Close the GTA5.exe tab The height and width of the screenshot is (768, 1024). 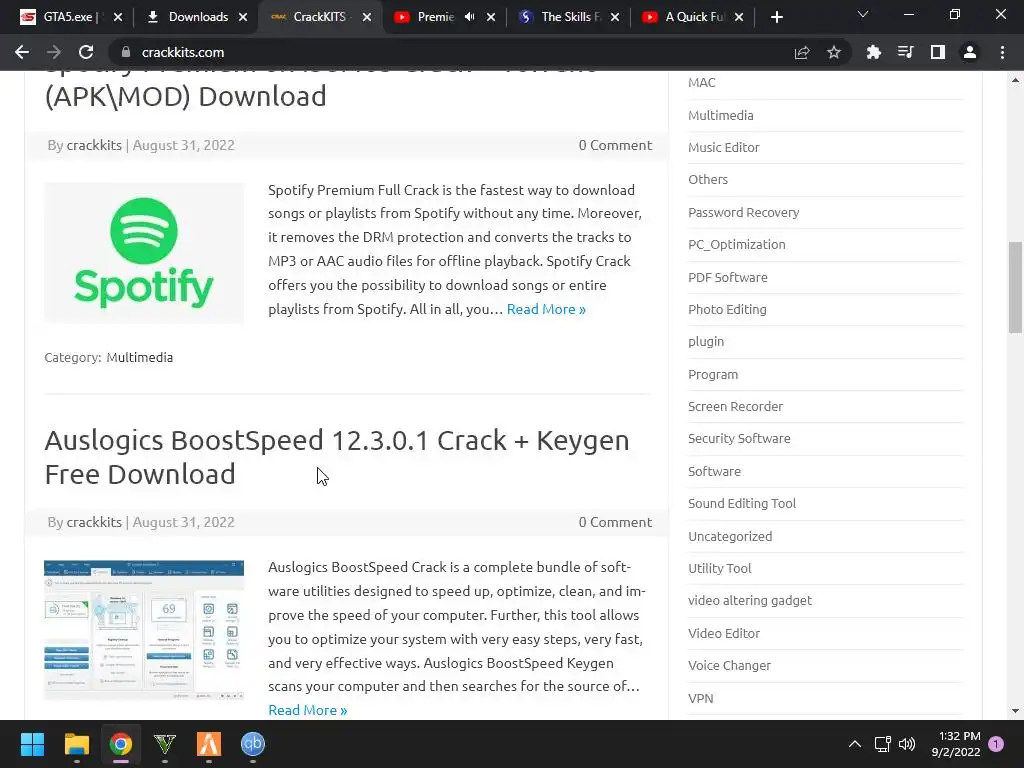coord(118,18)
